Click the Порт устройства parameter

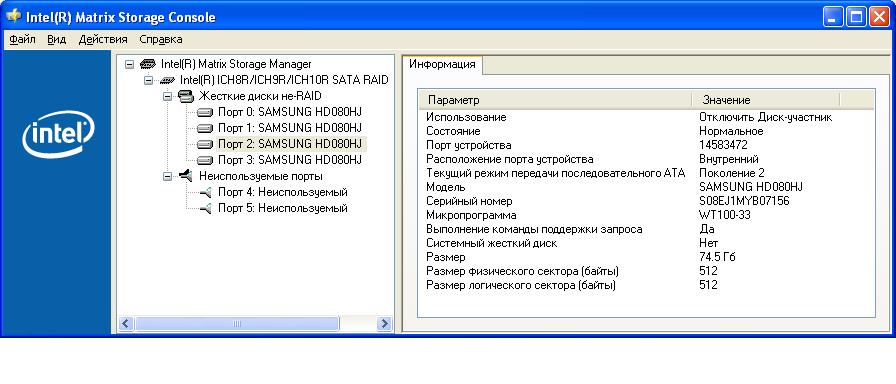point(469,145)
